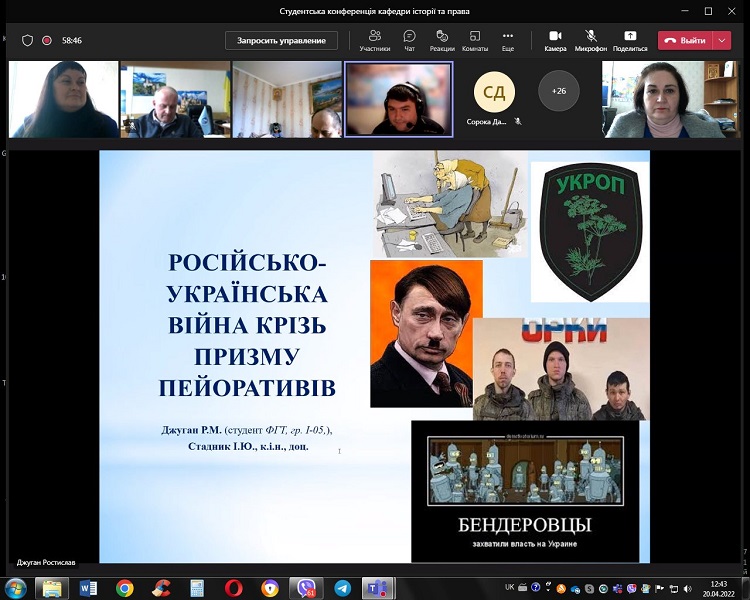This screenshot has height=600, width=750.
Task: Click the БЕНДЕРОВЦЫ meme image on slide
Action: click(x=525, y=491)
